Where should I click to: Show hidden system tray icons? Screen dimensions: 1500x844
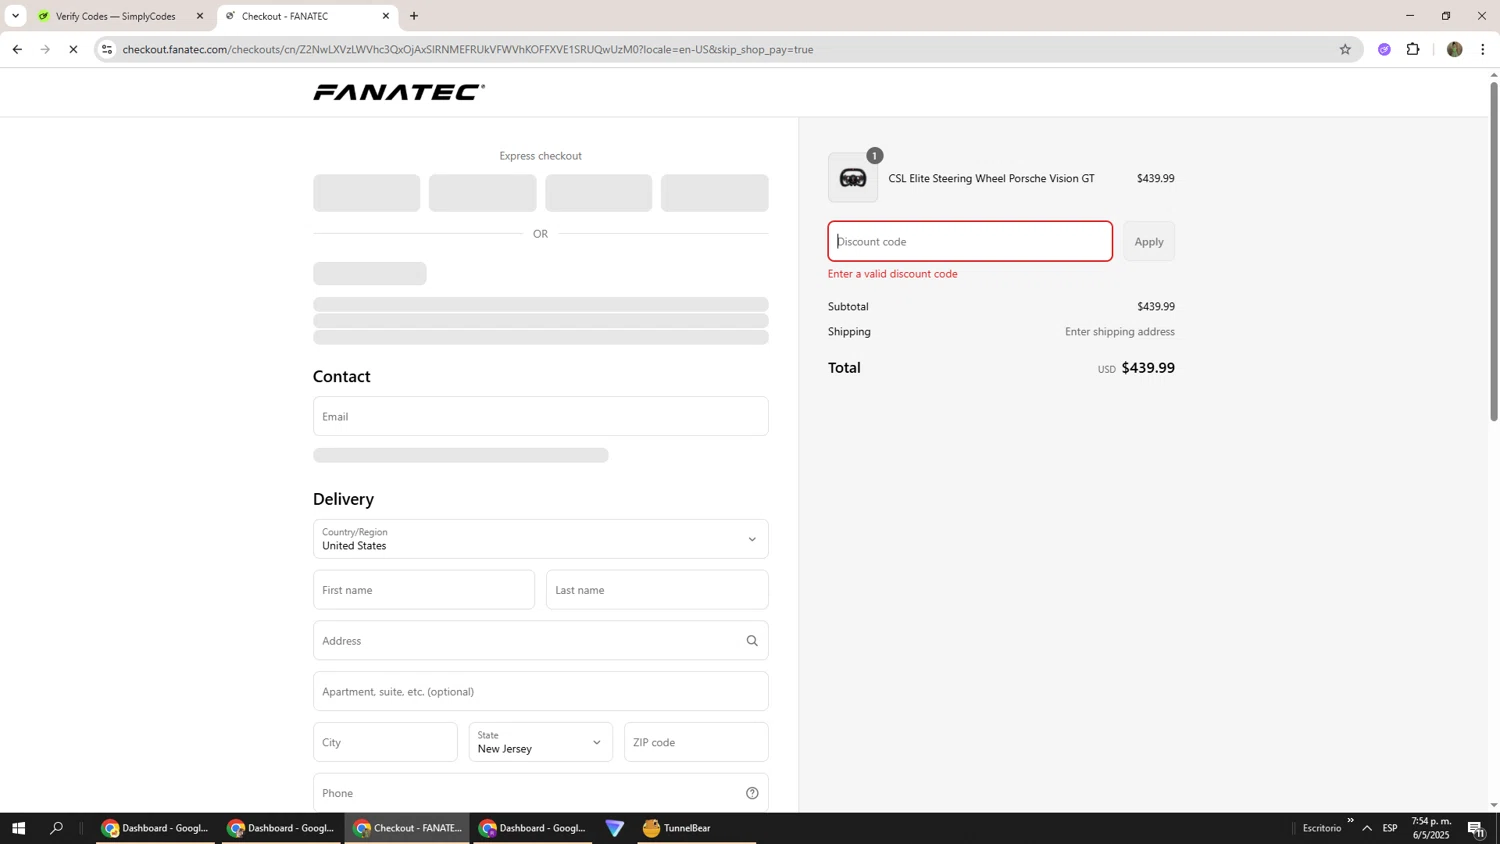1367,828
